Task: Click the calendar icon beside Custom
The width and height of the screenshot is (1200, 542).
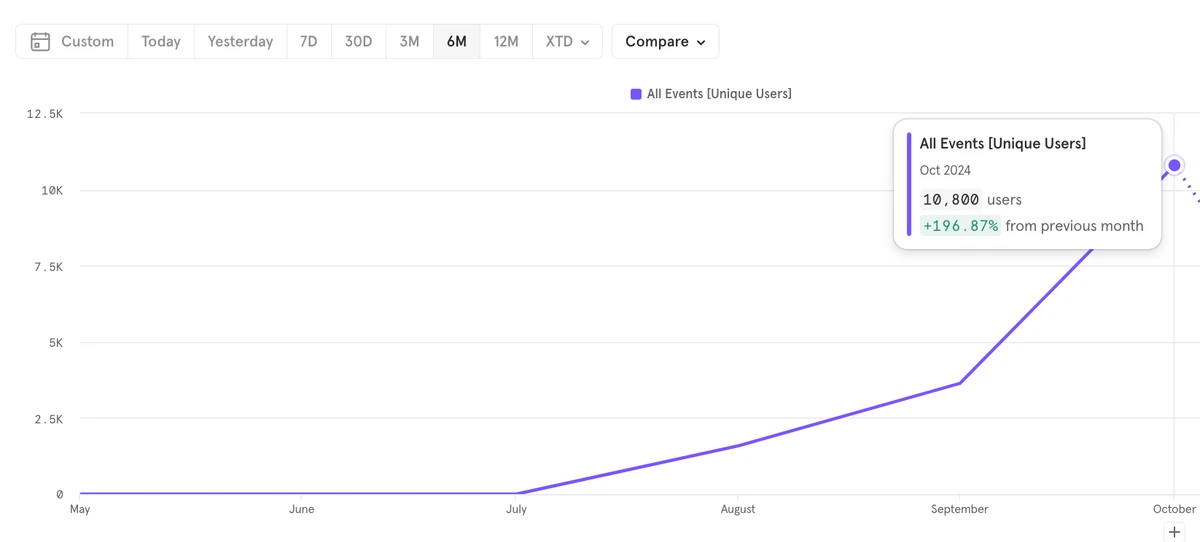Action: click(x=40, y=42)
